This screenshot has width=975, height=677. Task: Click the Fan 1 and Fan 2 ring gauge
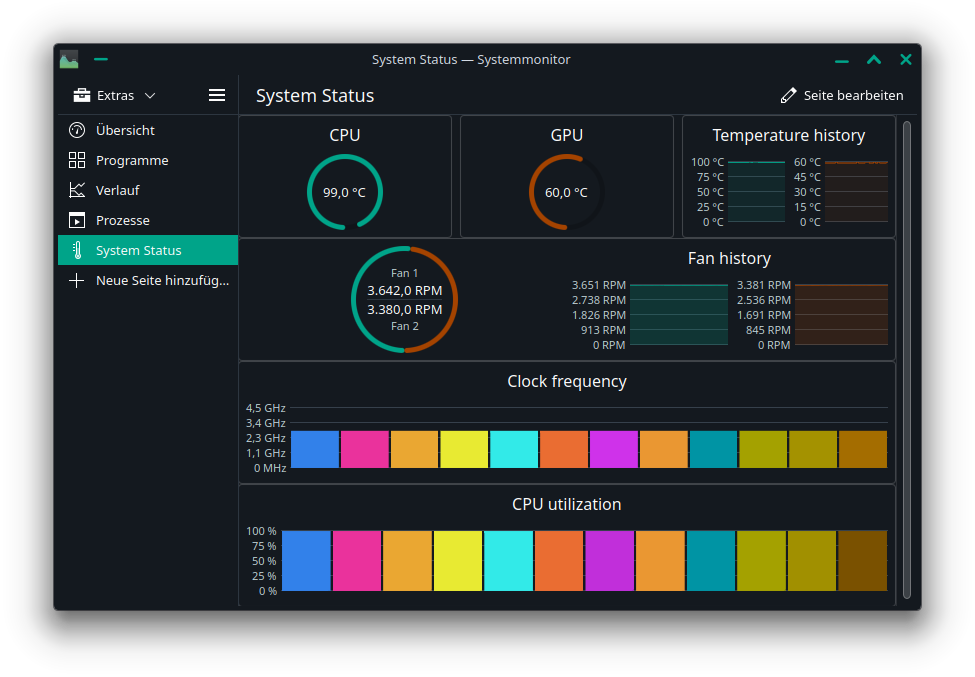click(x=405, y=300)
